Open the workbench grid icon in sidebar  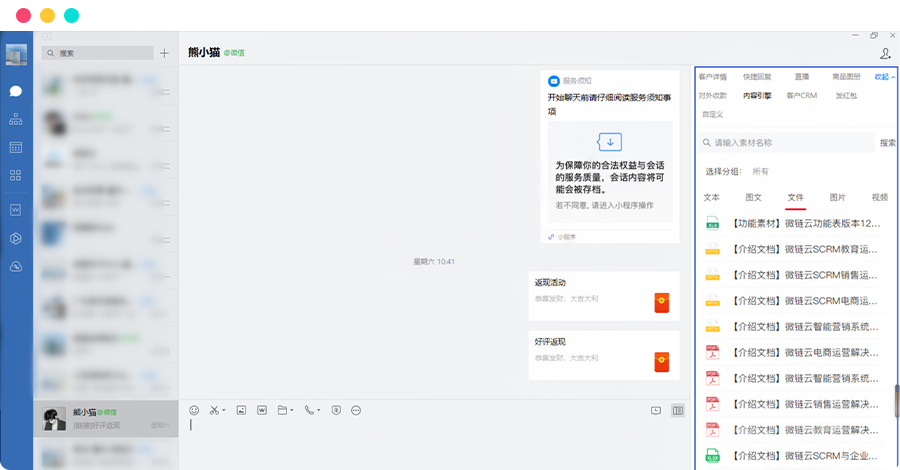[x=16, y=175]
